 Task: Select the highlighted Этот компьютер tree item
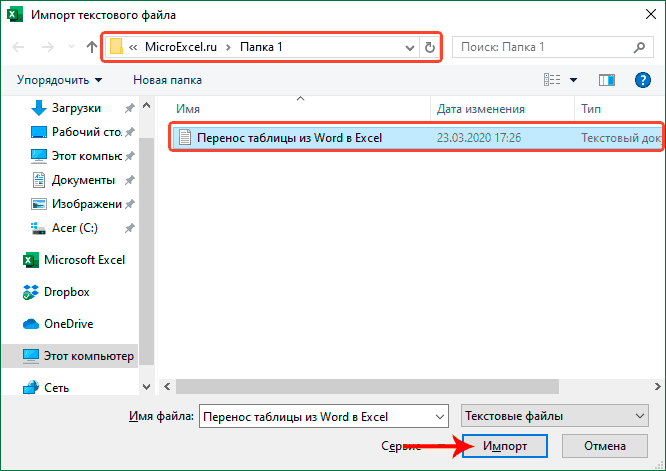point(70,356)
